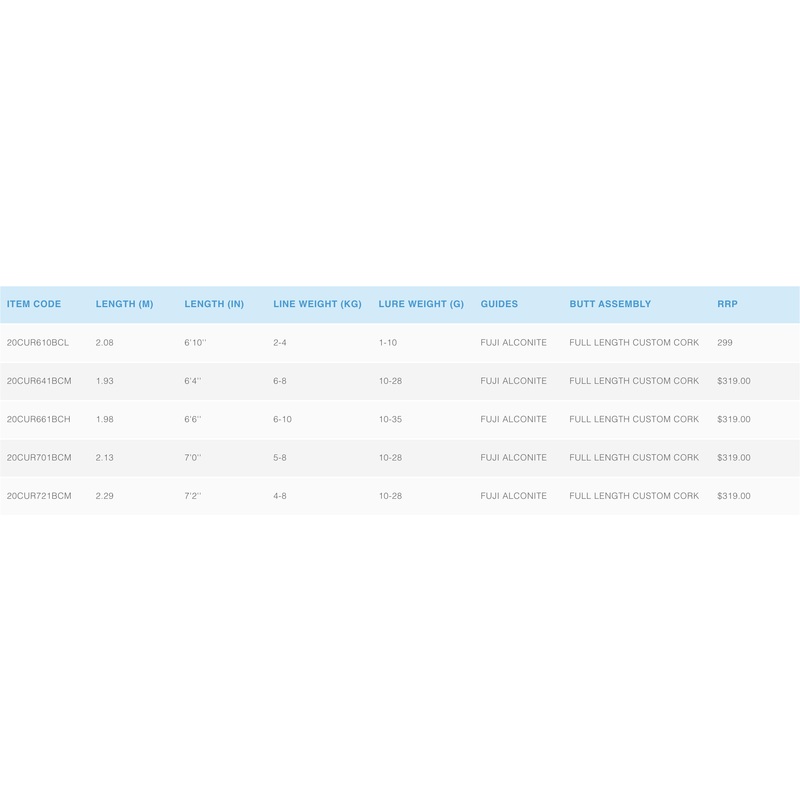Click item code 20CUR701BCM
The height and width of the screenshot is (800, 800).
click(x=39, y=457)
